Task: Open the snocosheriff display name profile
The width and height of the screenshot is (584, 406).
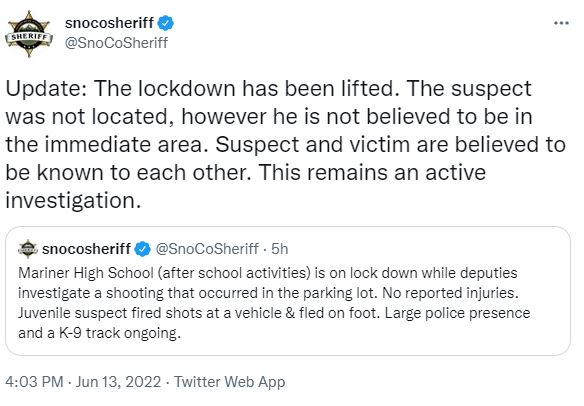Action: click(109, 23)
